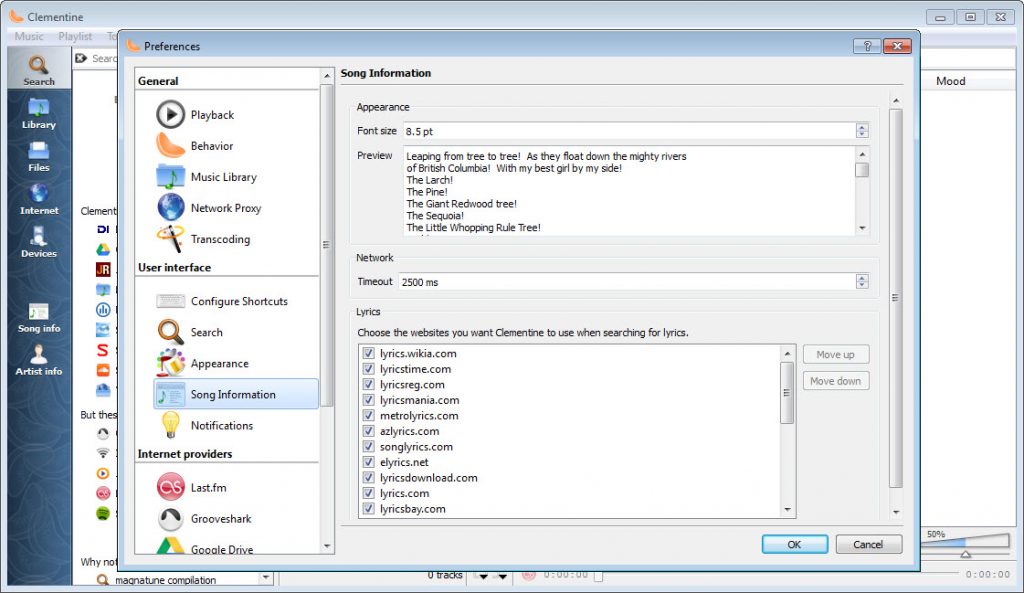Click the Move up button

pyautogui.click(x=835, y=354)
